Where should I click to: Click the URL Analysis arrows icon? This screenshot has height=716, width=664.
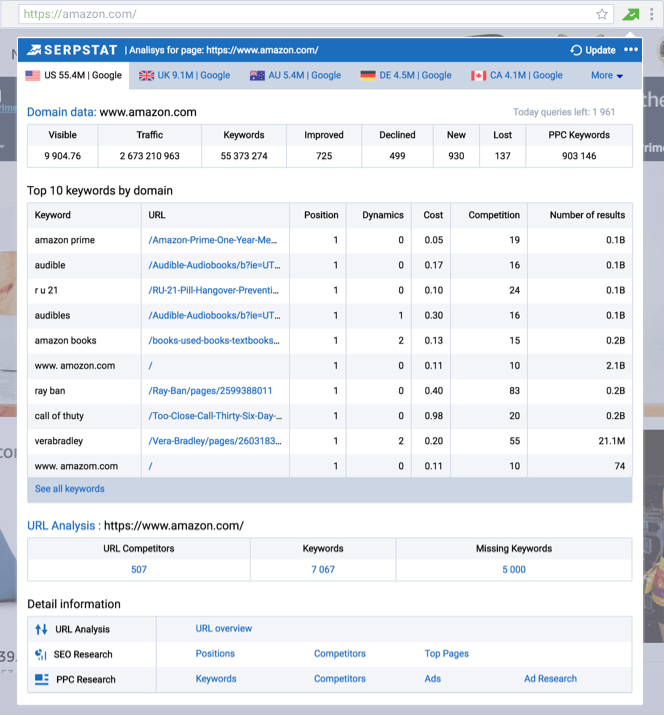[x=41, y=629]
